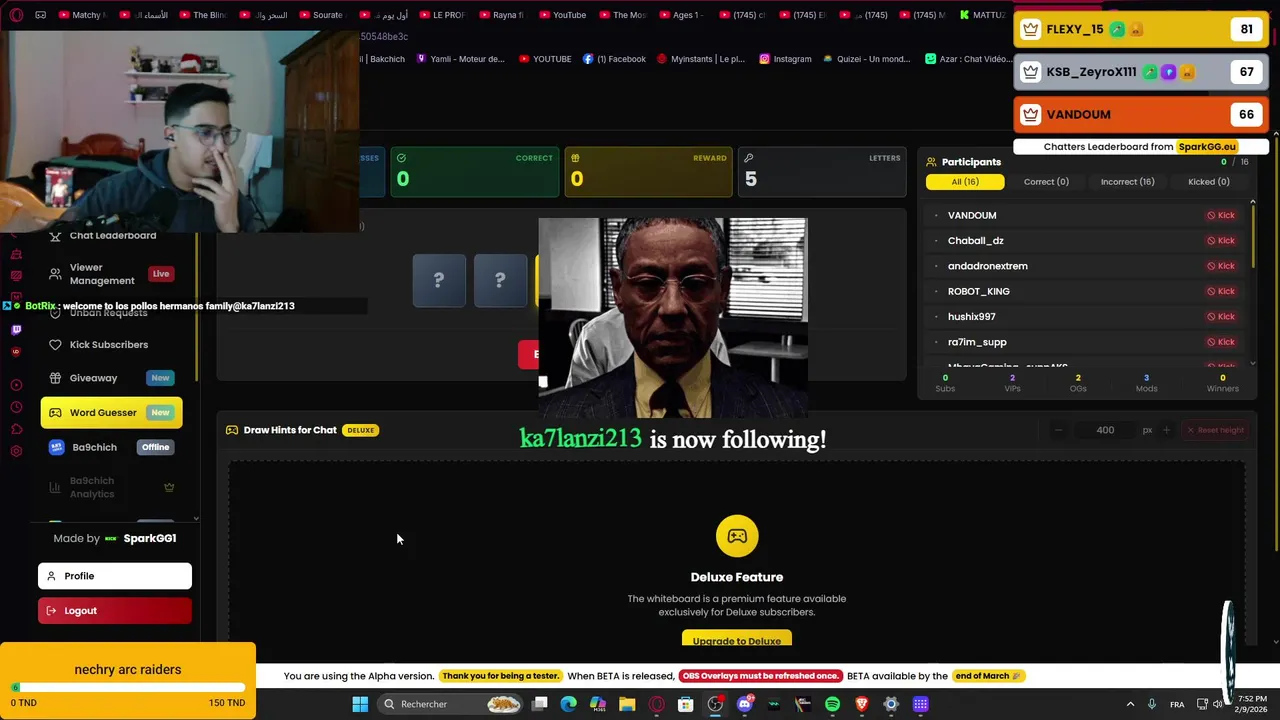
Task: Click the Participants panel icon
Action: tap(931, 162)
